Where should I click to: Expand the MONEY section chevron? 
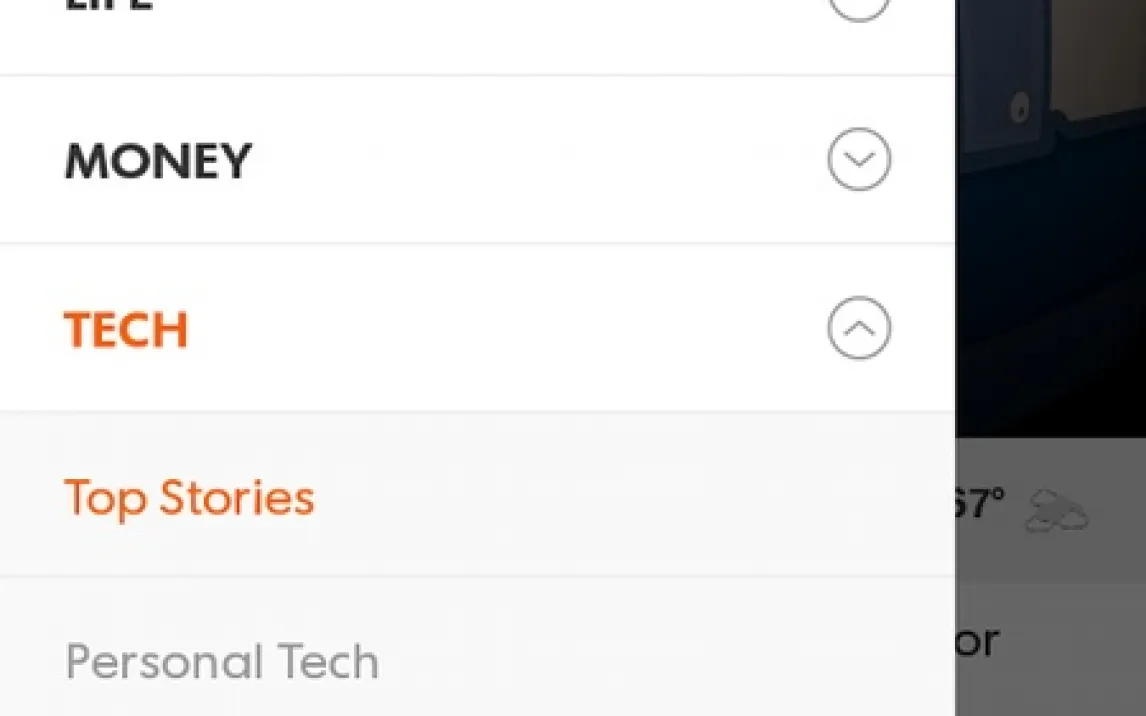tap(858, 160)
